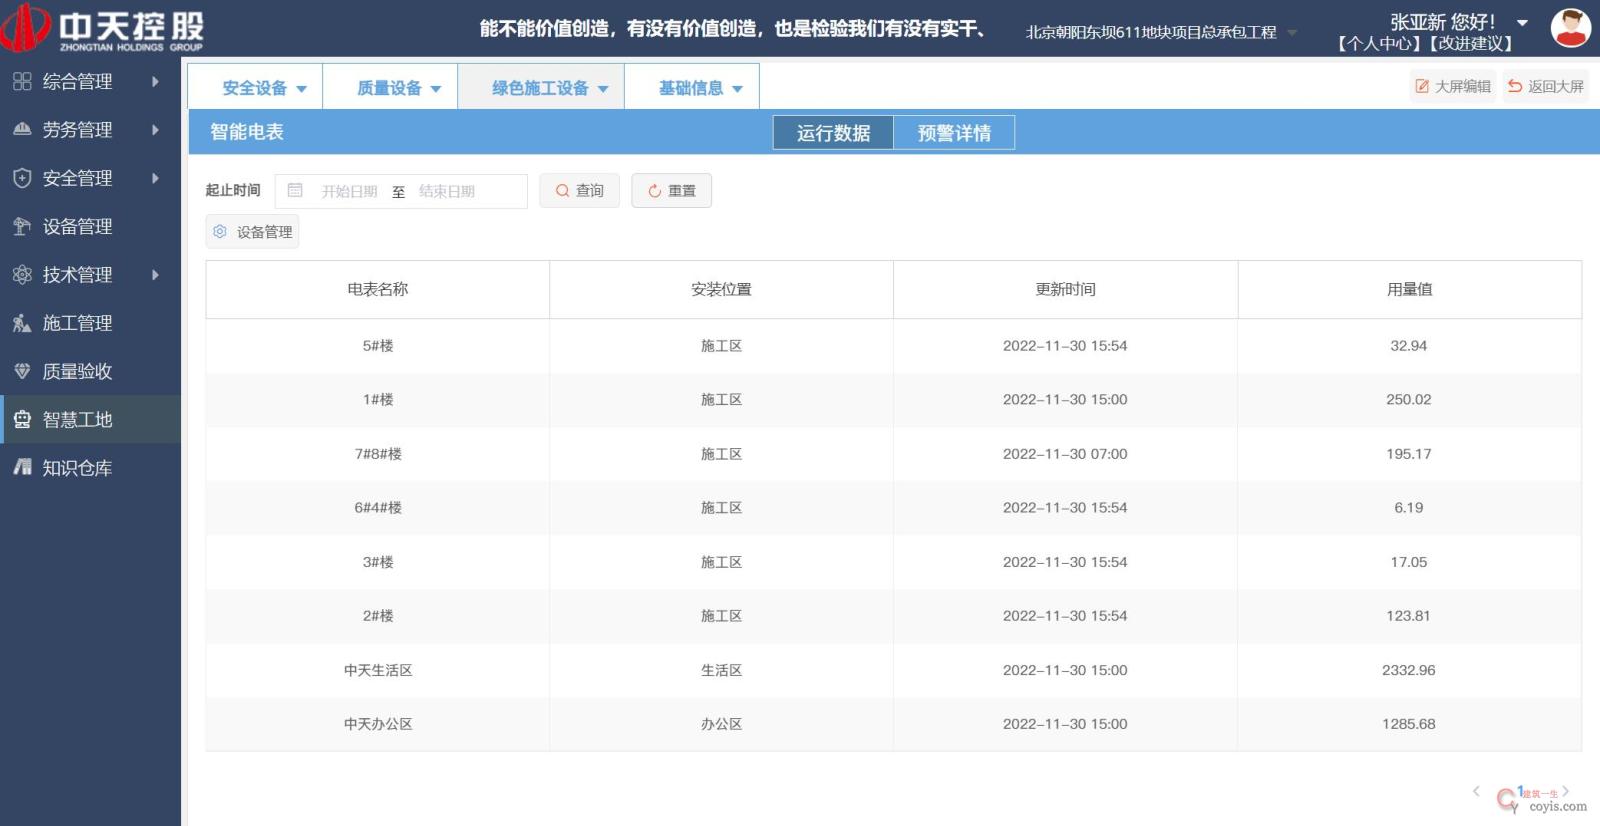Click usage value 250.02

click(1408, 400)
